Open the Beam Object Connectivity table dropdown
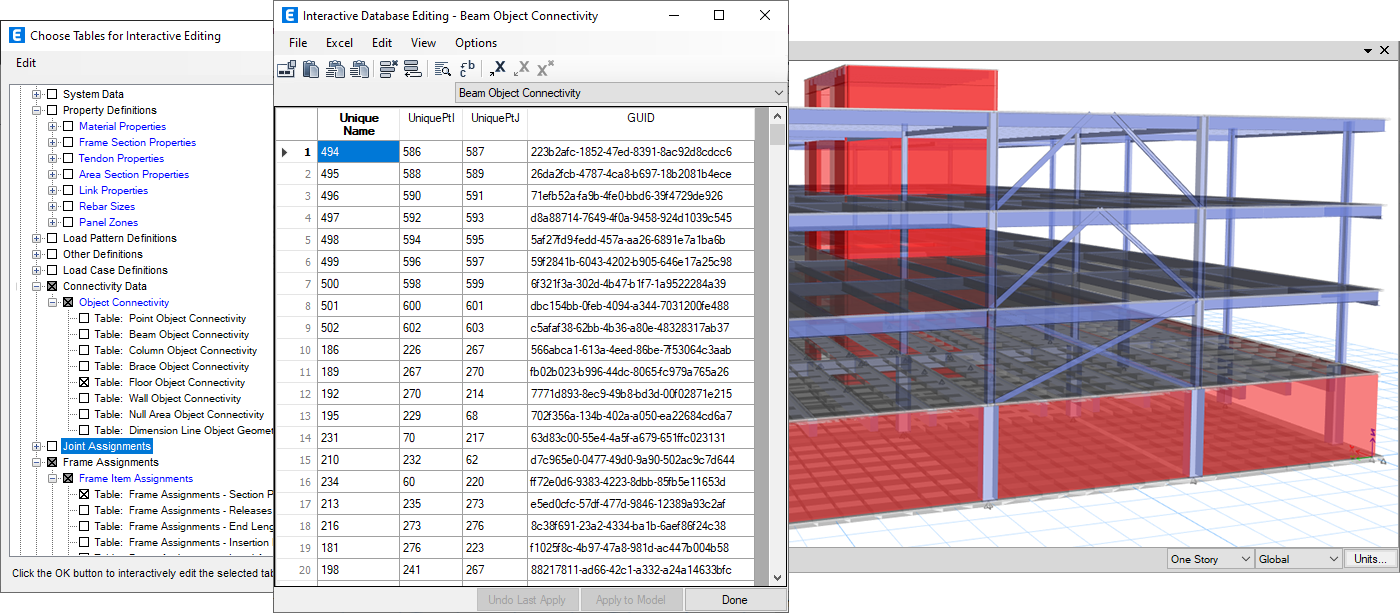This screenshot has width=1400, height=613. tap(779, 93)
